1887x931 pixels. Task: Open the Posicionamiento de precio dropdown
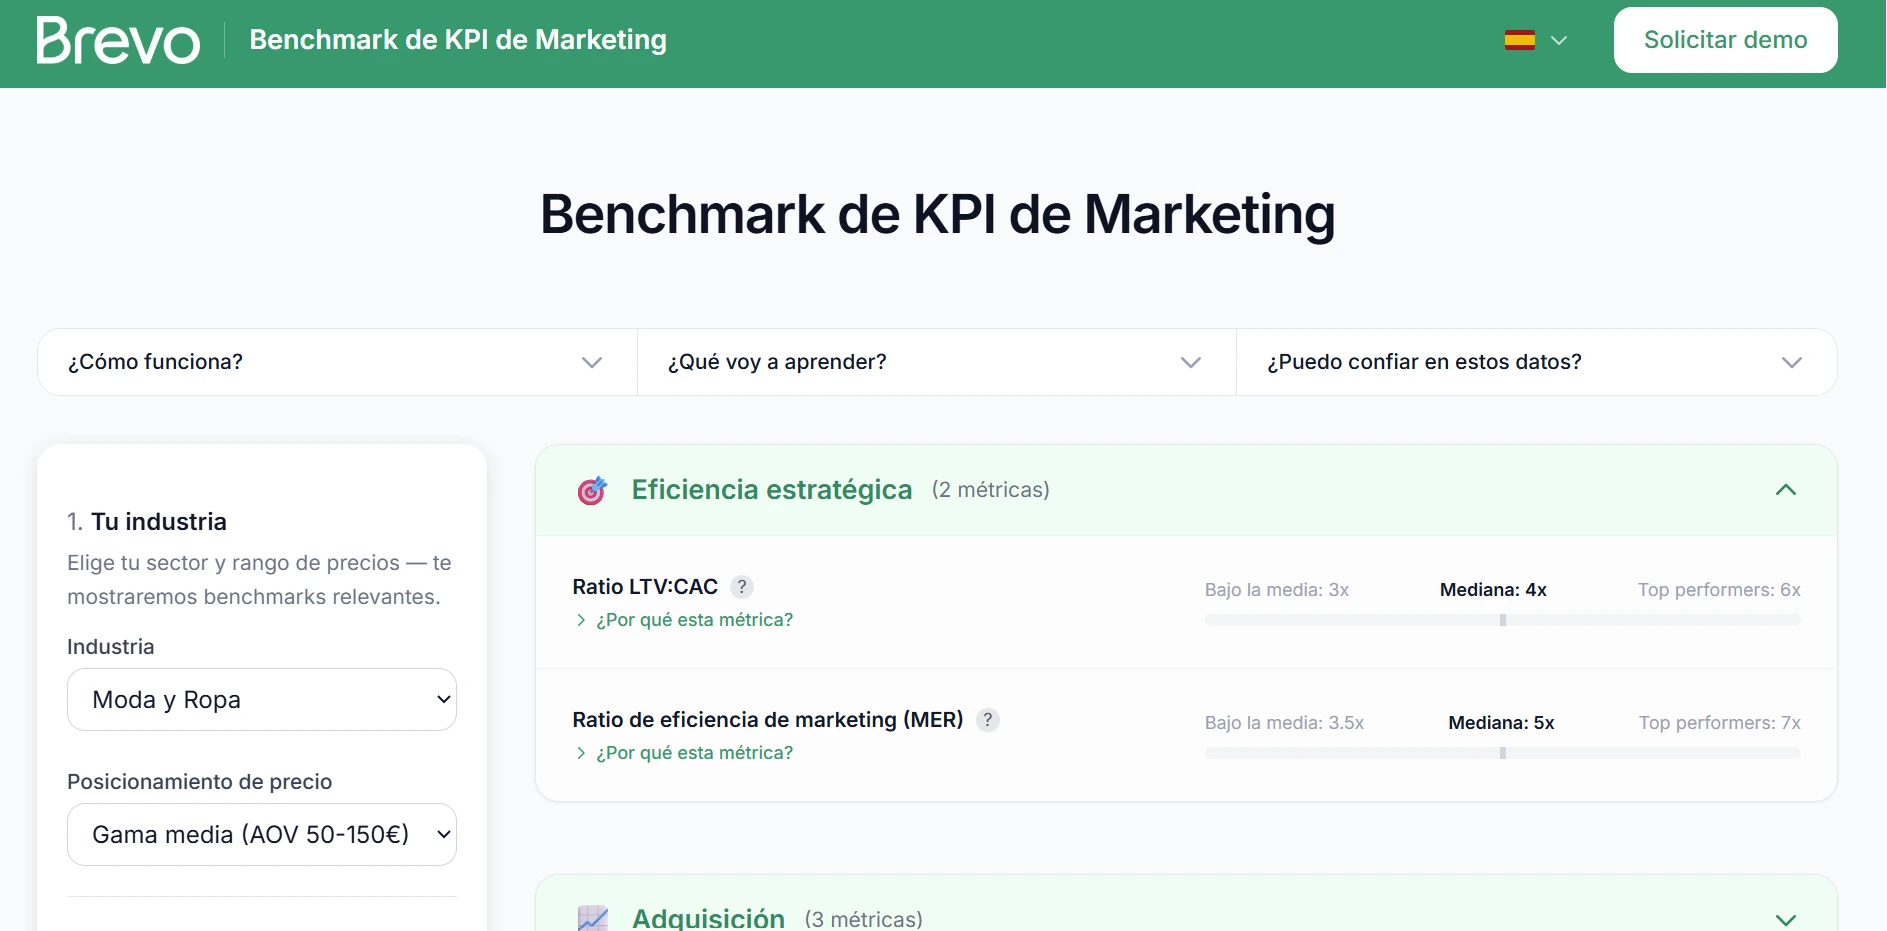coord(262,834)
